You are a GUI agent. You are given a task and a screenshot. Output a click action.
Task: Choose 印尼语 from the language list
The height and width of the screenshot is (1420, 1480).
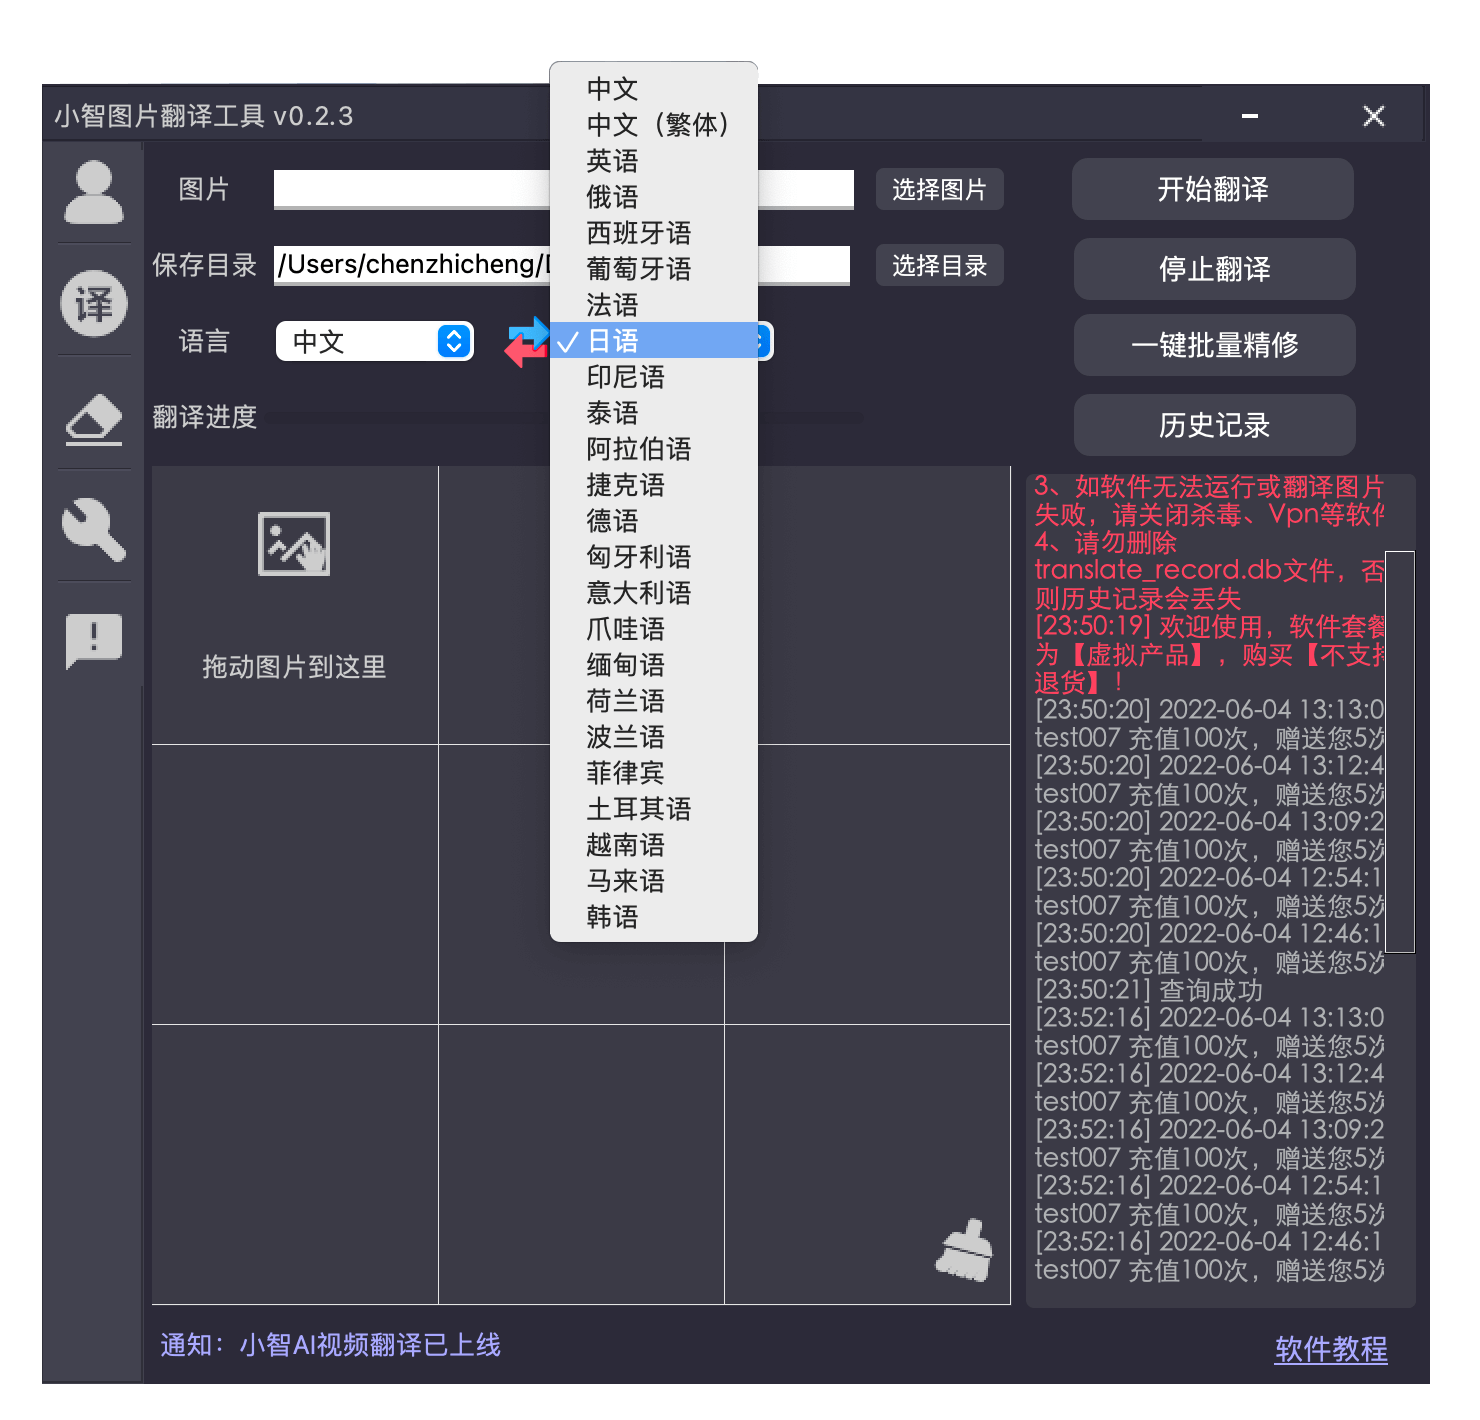coord(654,377)
